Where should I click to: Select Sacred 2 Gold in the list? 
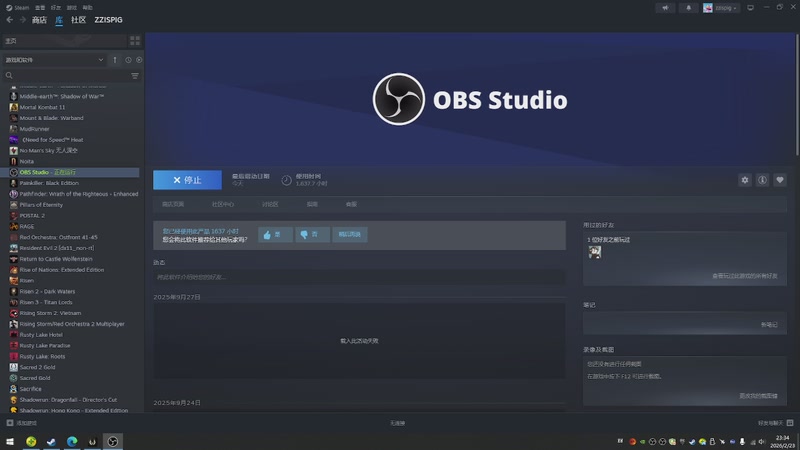coord(37,367)
